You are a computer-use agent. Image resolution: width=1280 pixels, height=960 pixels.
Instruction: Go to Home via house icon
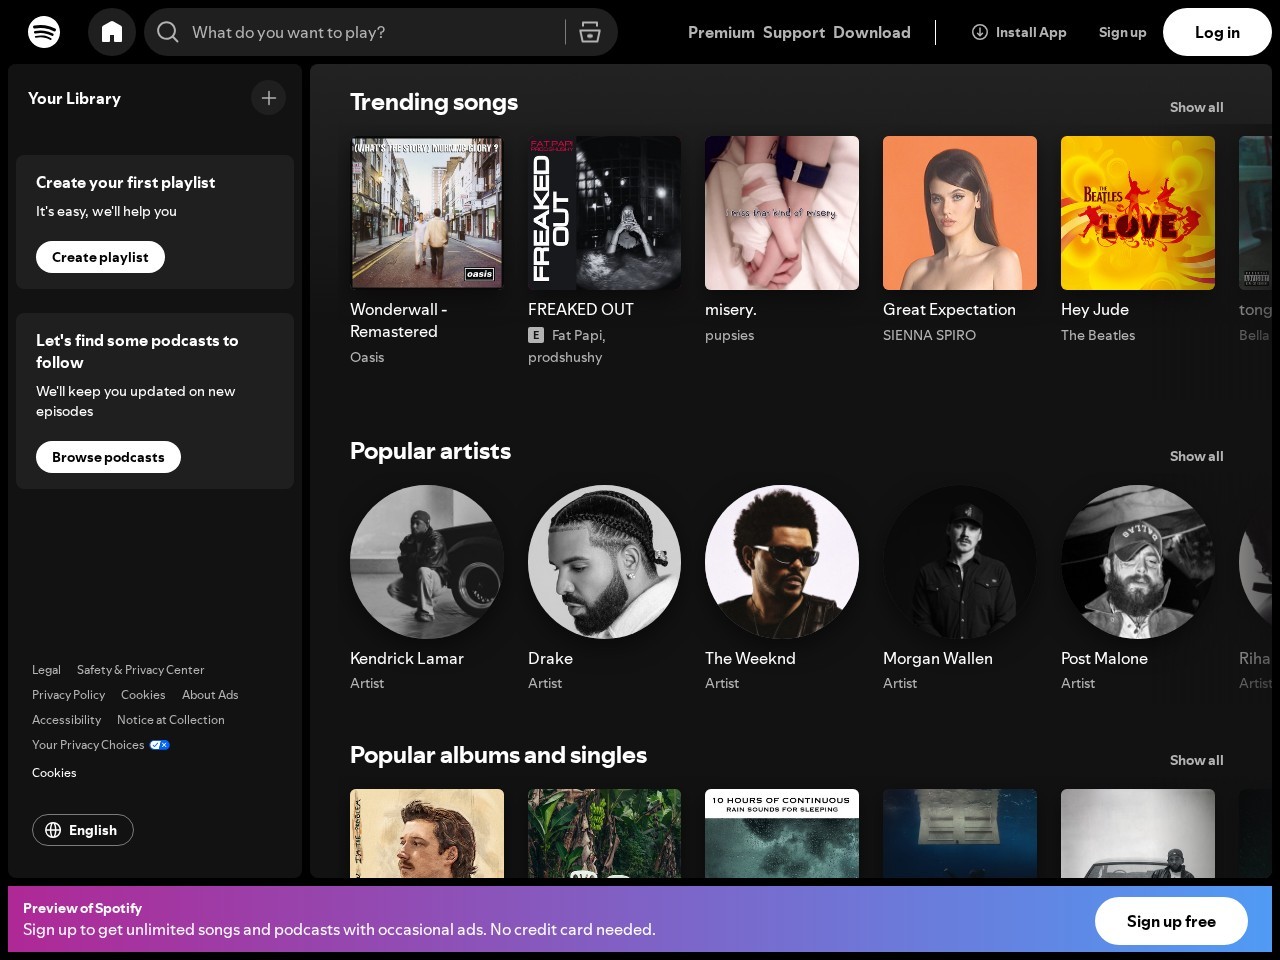112,32
